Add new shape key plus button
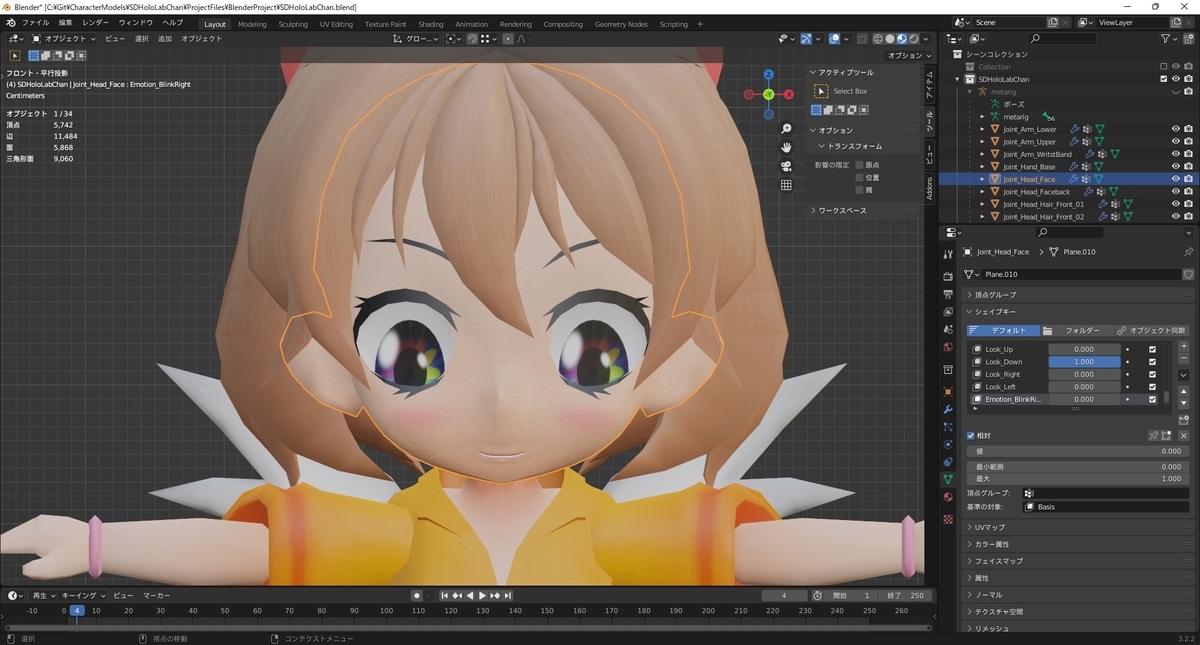Image resolution: width=1200 pixels, height=645 pixels. pos(1184,346)
